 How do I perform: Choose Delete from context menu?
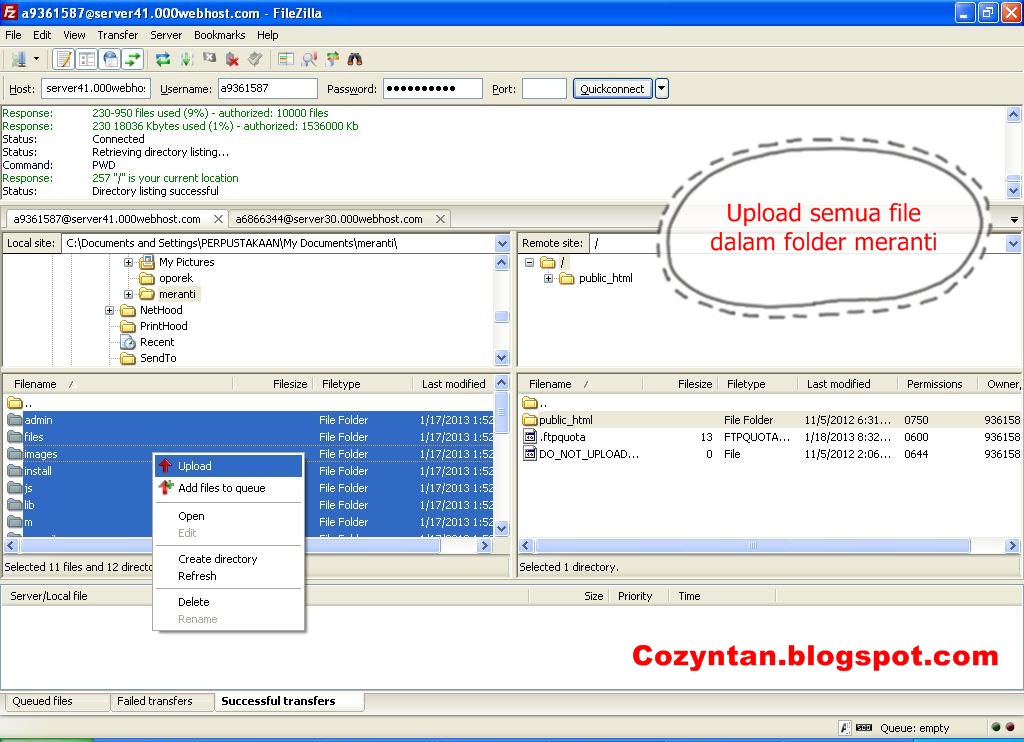pos(229,602)
